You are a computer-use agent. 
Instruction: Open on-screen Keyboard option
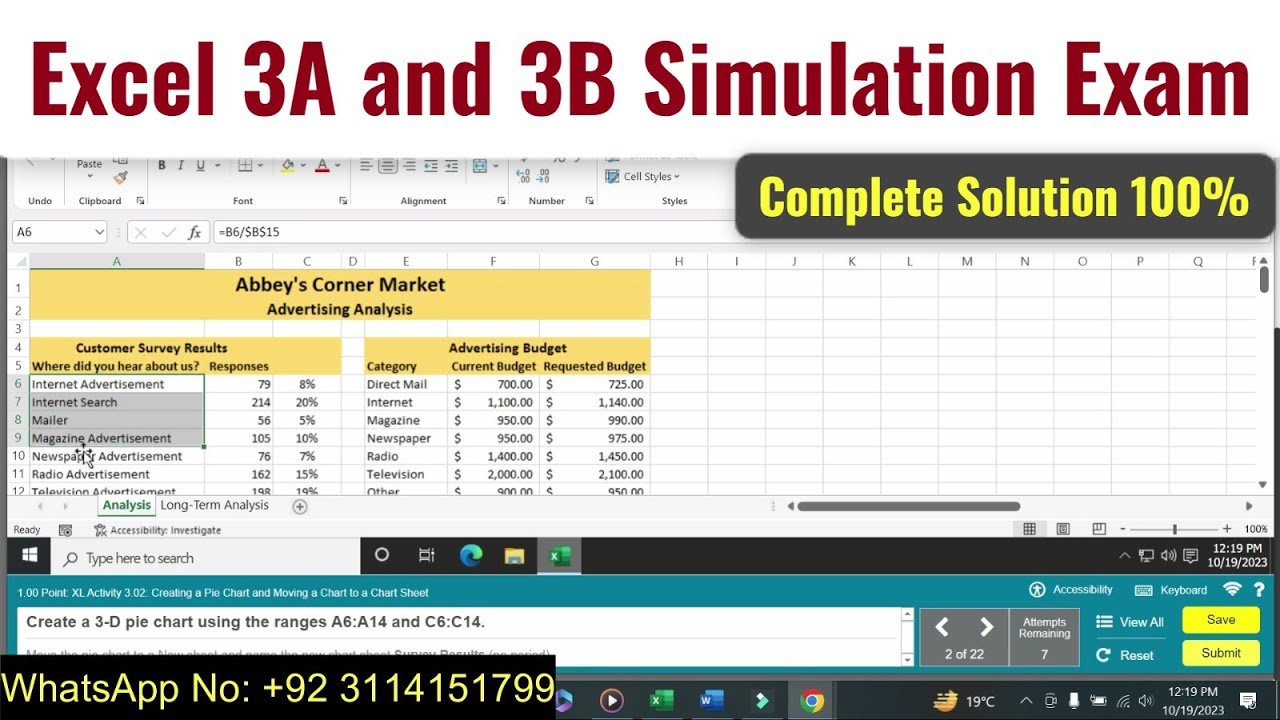(1170, 590)
